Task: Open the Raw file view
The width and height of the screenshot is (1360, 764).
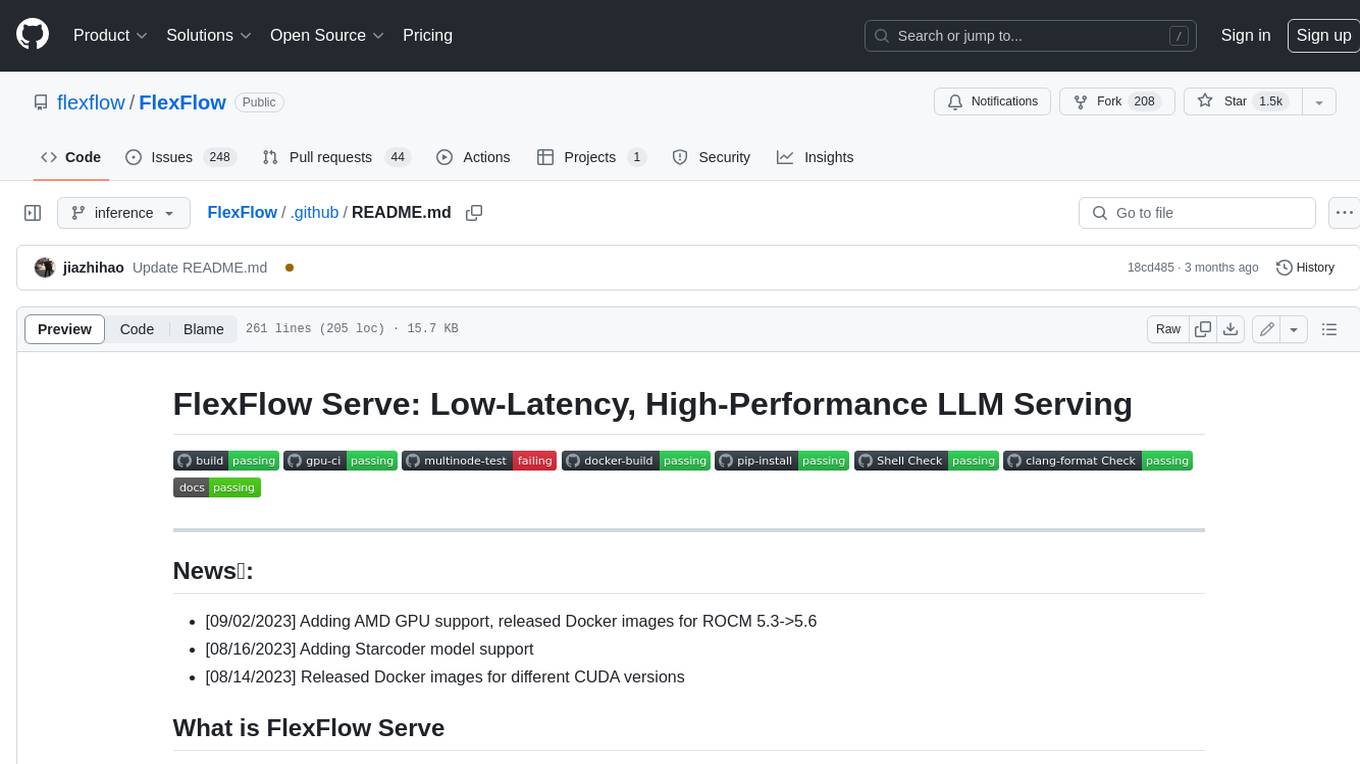Action: click(x=1168, y=329)
